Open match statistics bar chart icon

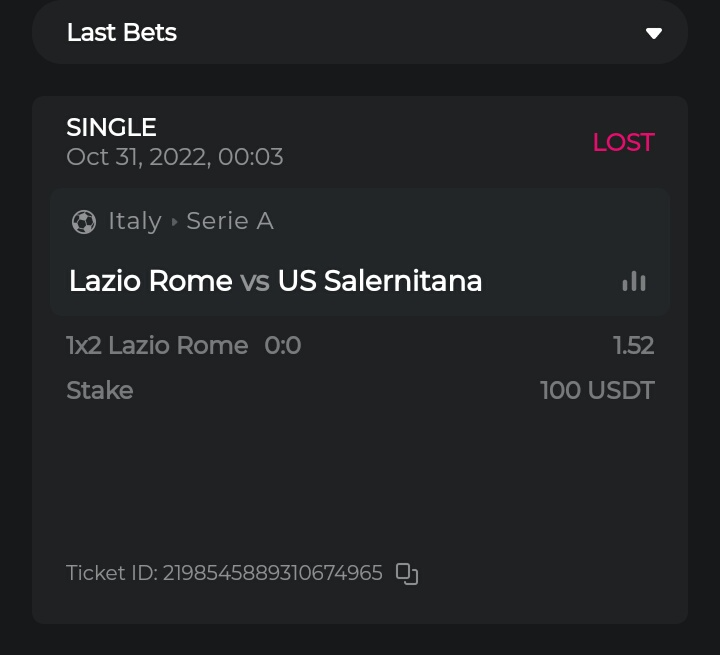tap(634, 281)
